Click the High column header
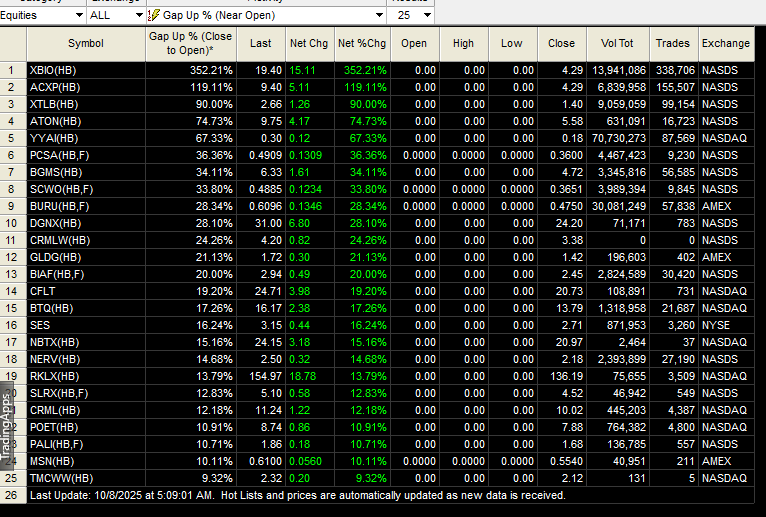Screen dimensions: 766x517 pyautogui.click(x=463, y=43)
